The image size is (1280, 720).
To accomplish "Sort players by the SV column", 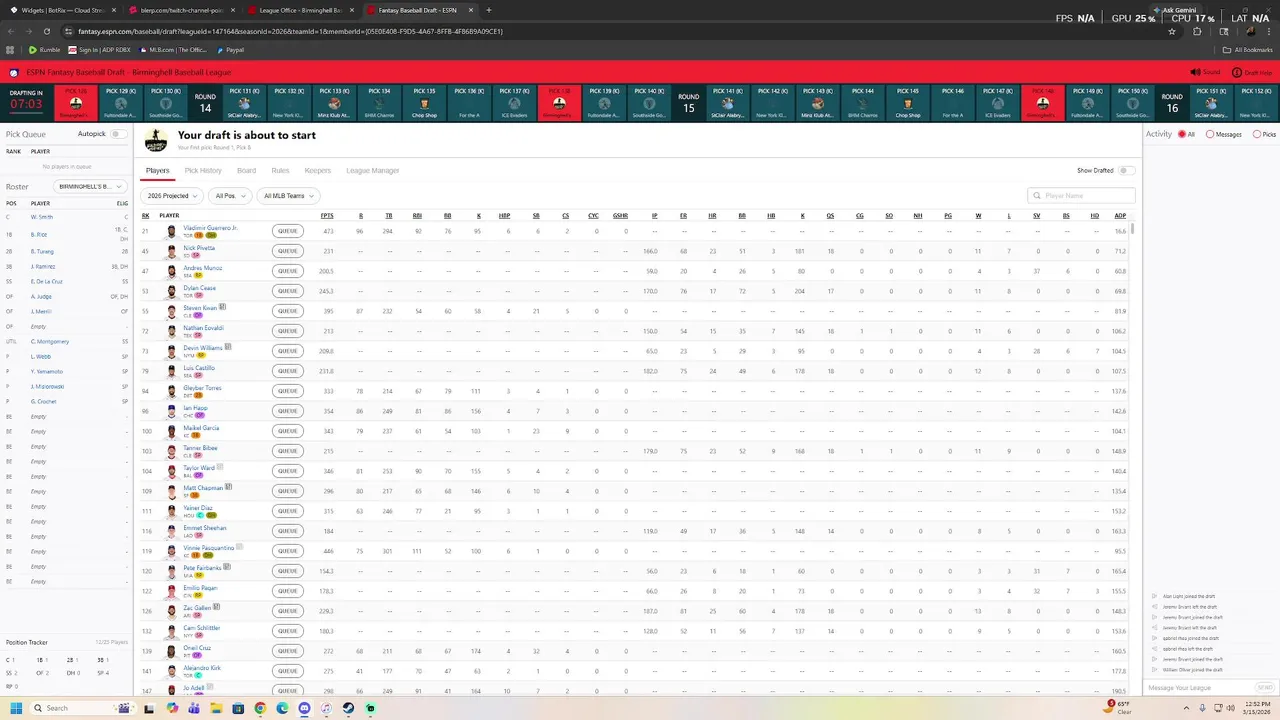I will click(x=1037, y=216).
